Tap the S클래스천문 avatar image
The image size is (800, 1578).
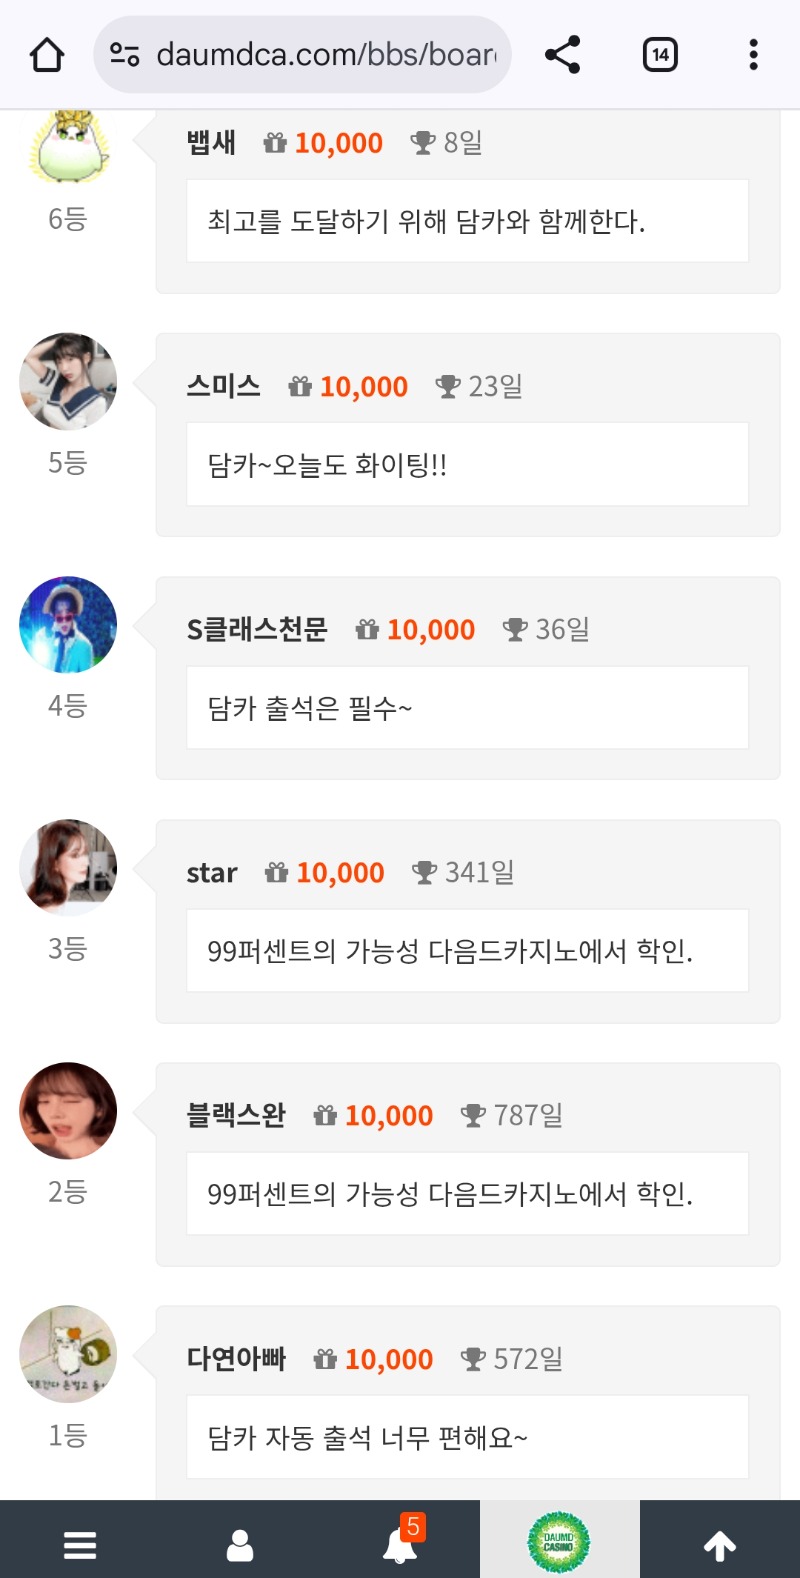68,625
